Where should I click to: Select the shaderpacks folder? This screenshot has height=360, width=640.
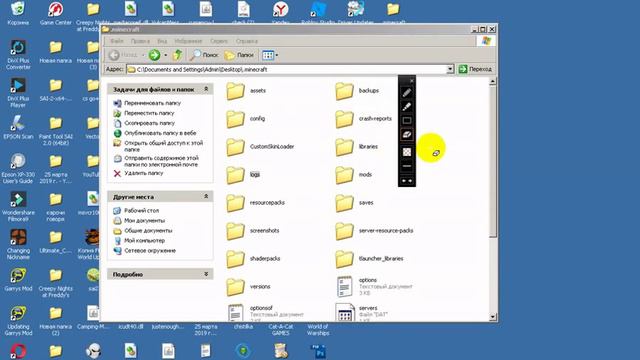point(253,259)
